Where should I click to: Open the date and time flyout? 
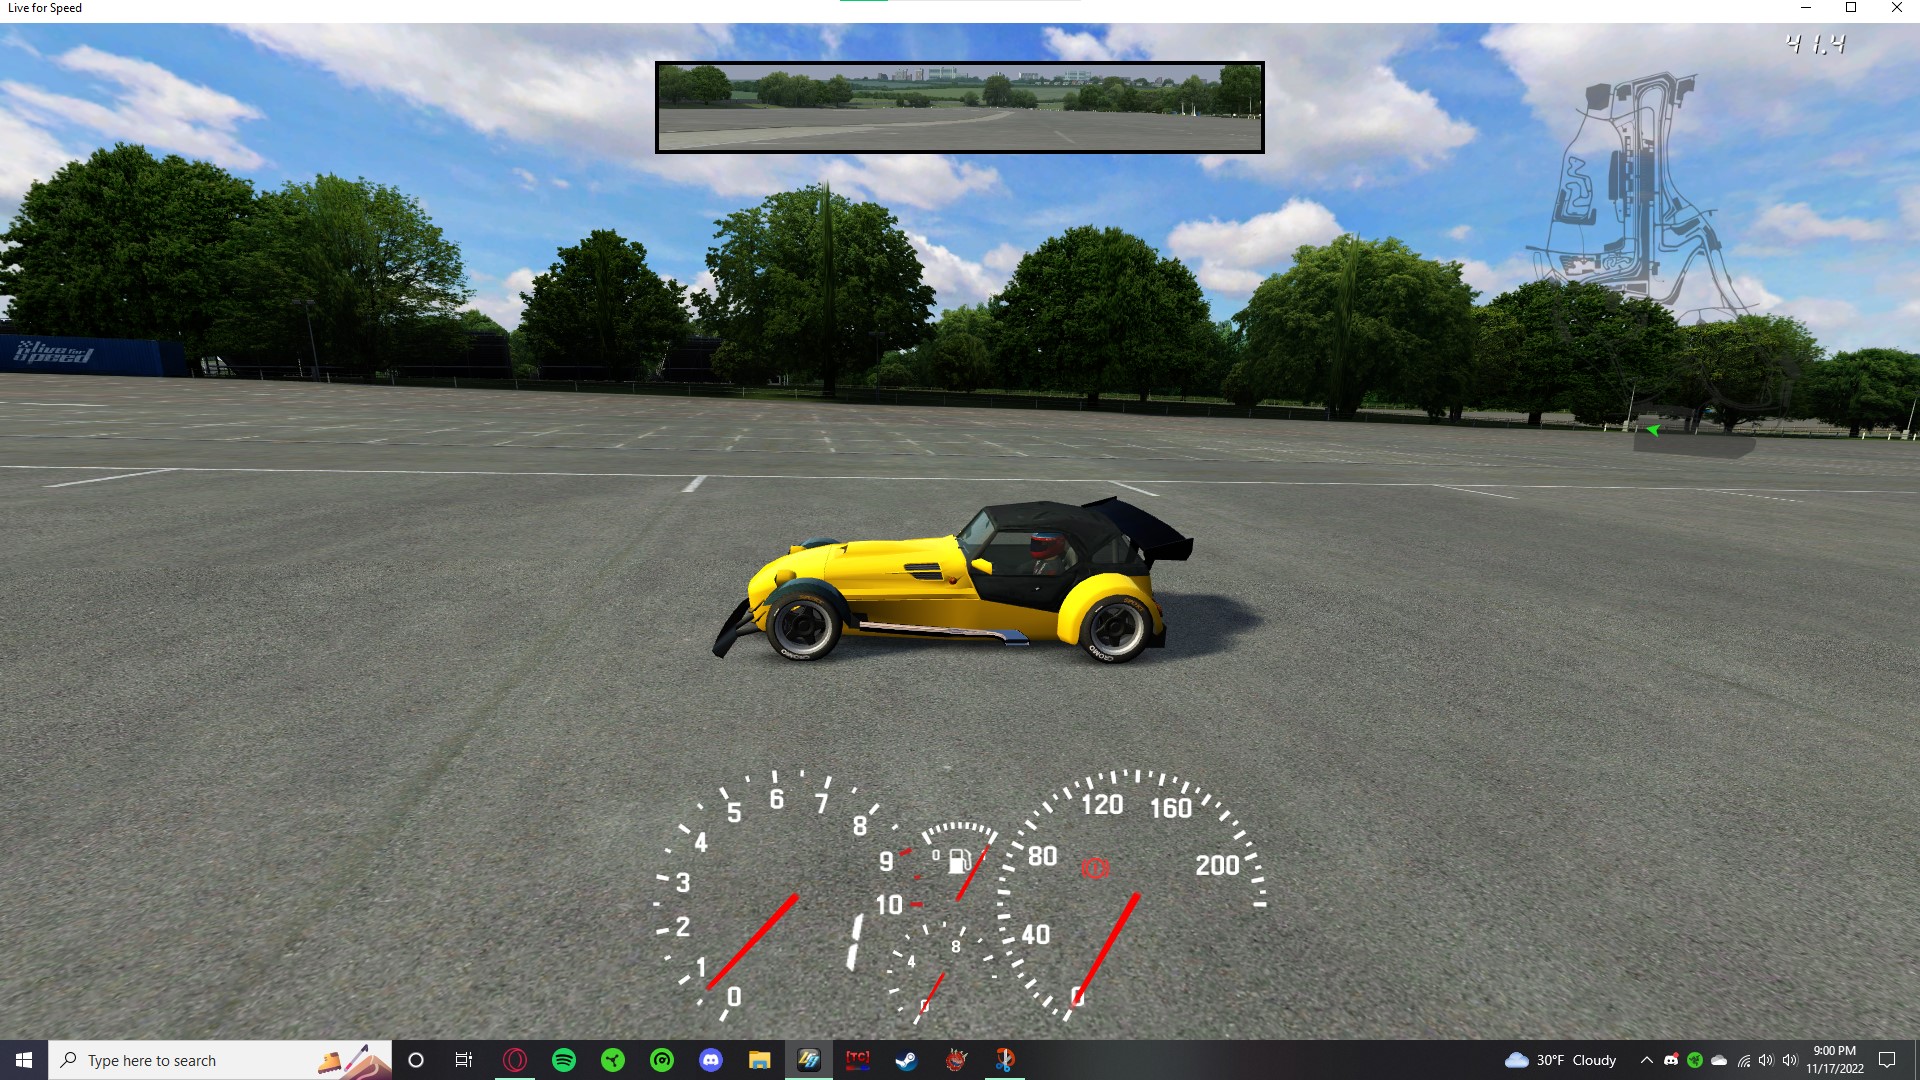(1834, 1060)
